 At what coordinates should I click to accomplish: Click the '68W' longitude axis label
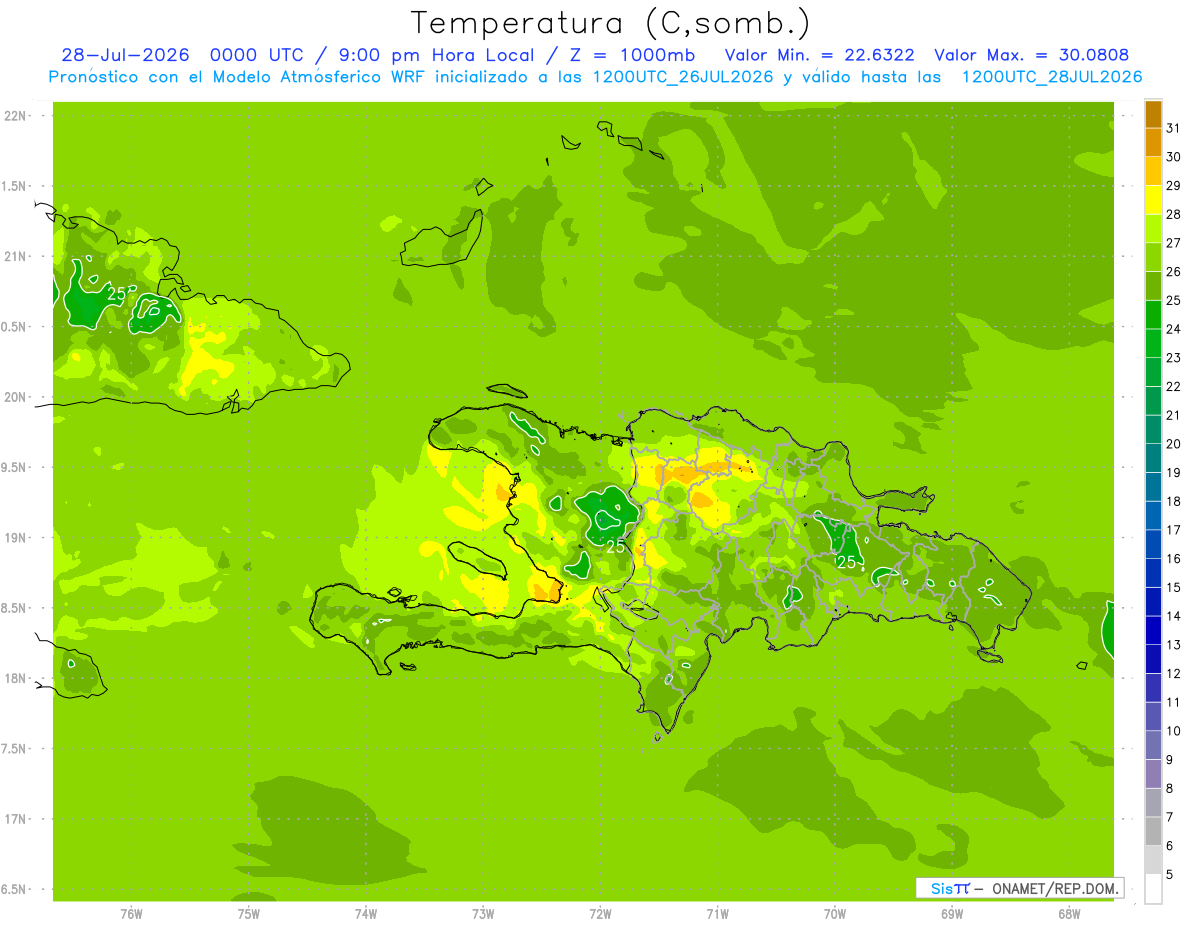pos(1069,913)
